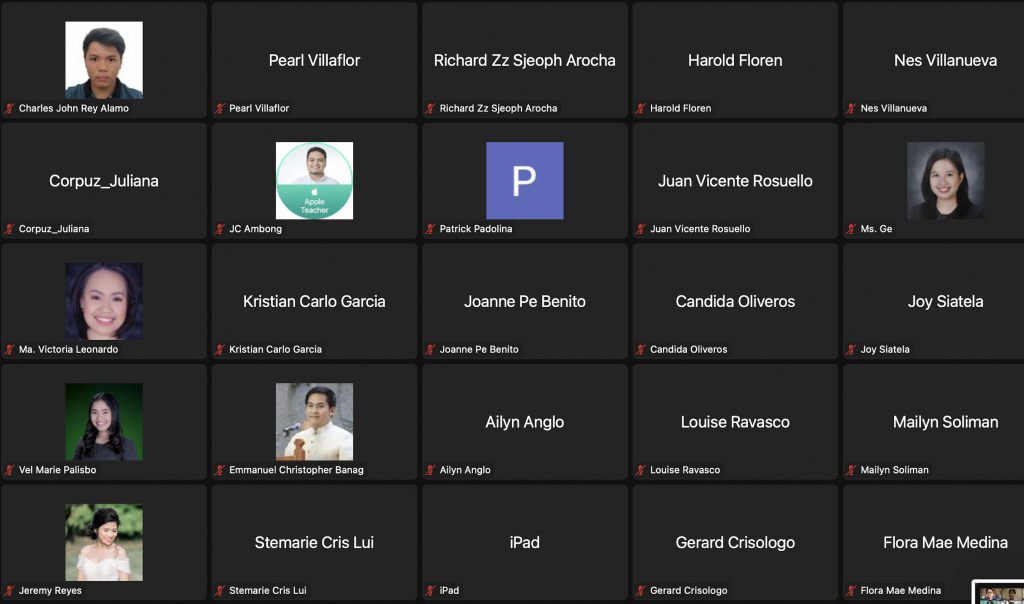Click muted mic icon for Ailyn Anglo

[431, 470]
